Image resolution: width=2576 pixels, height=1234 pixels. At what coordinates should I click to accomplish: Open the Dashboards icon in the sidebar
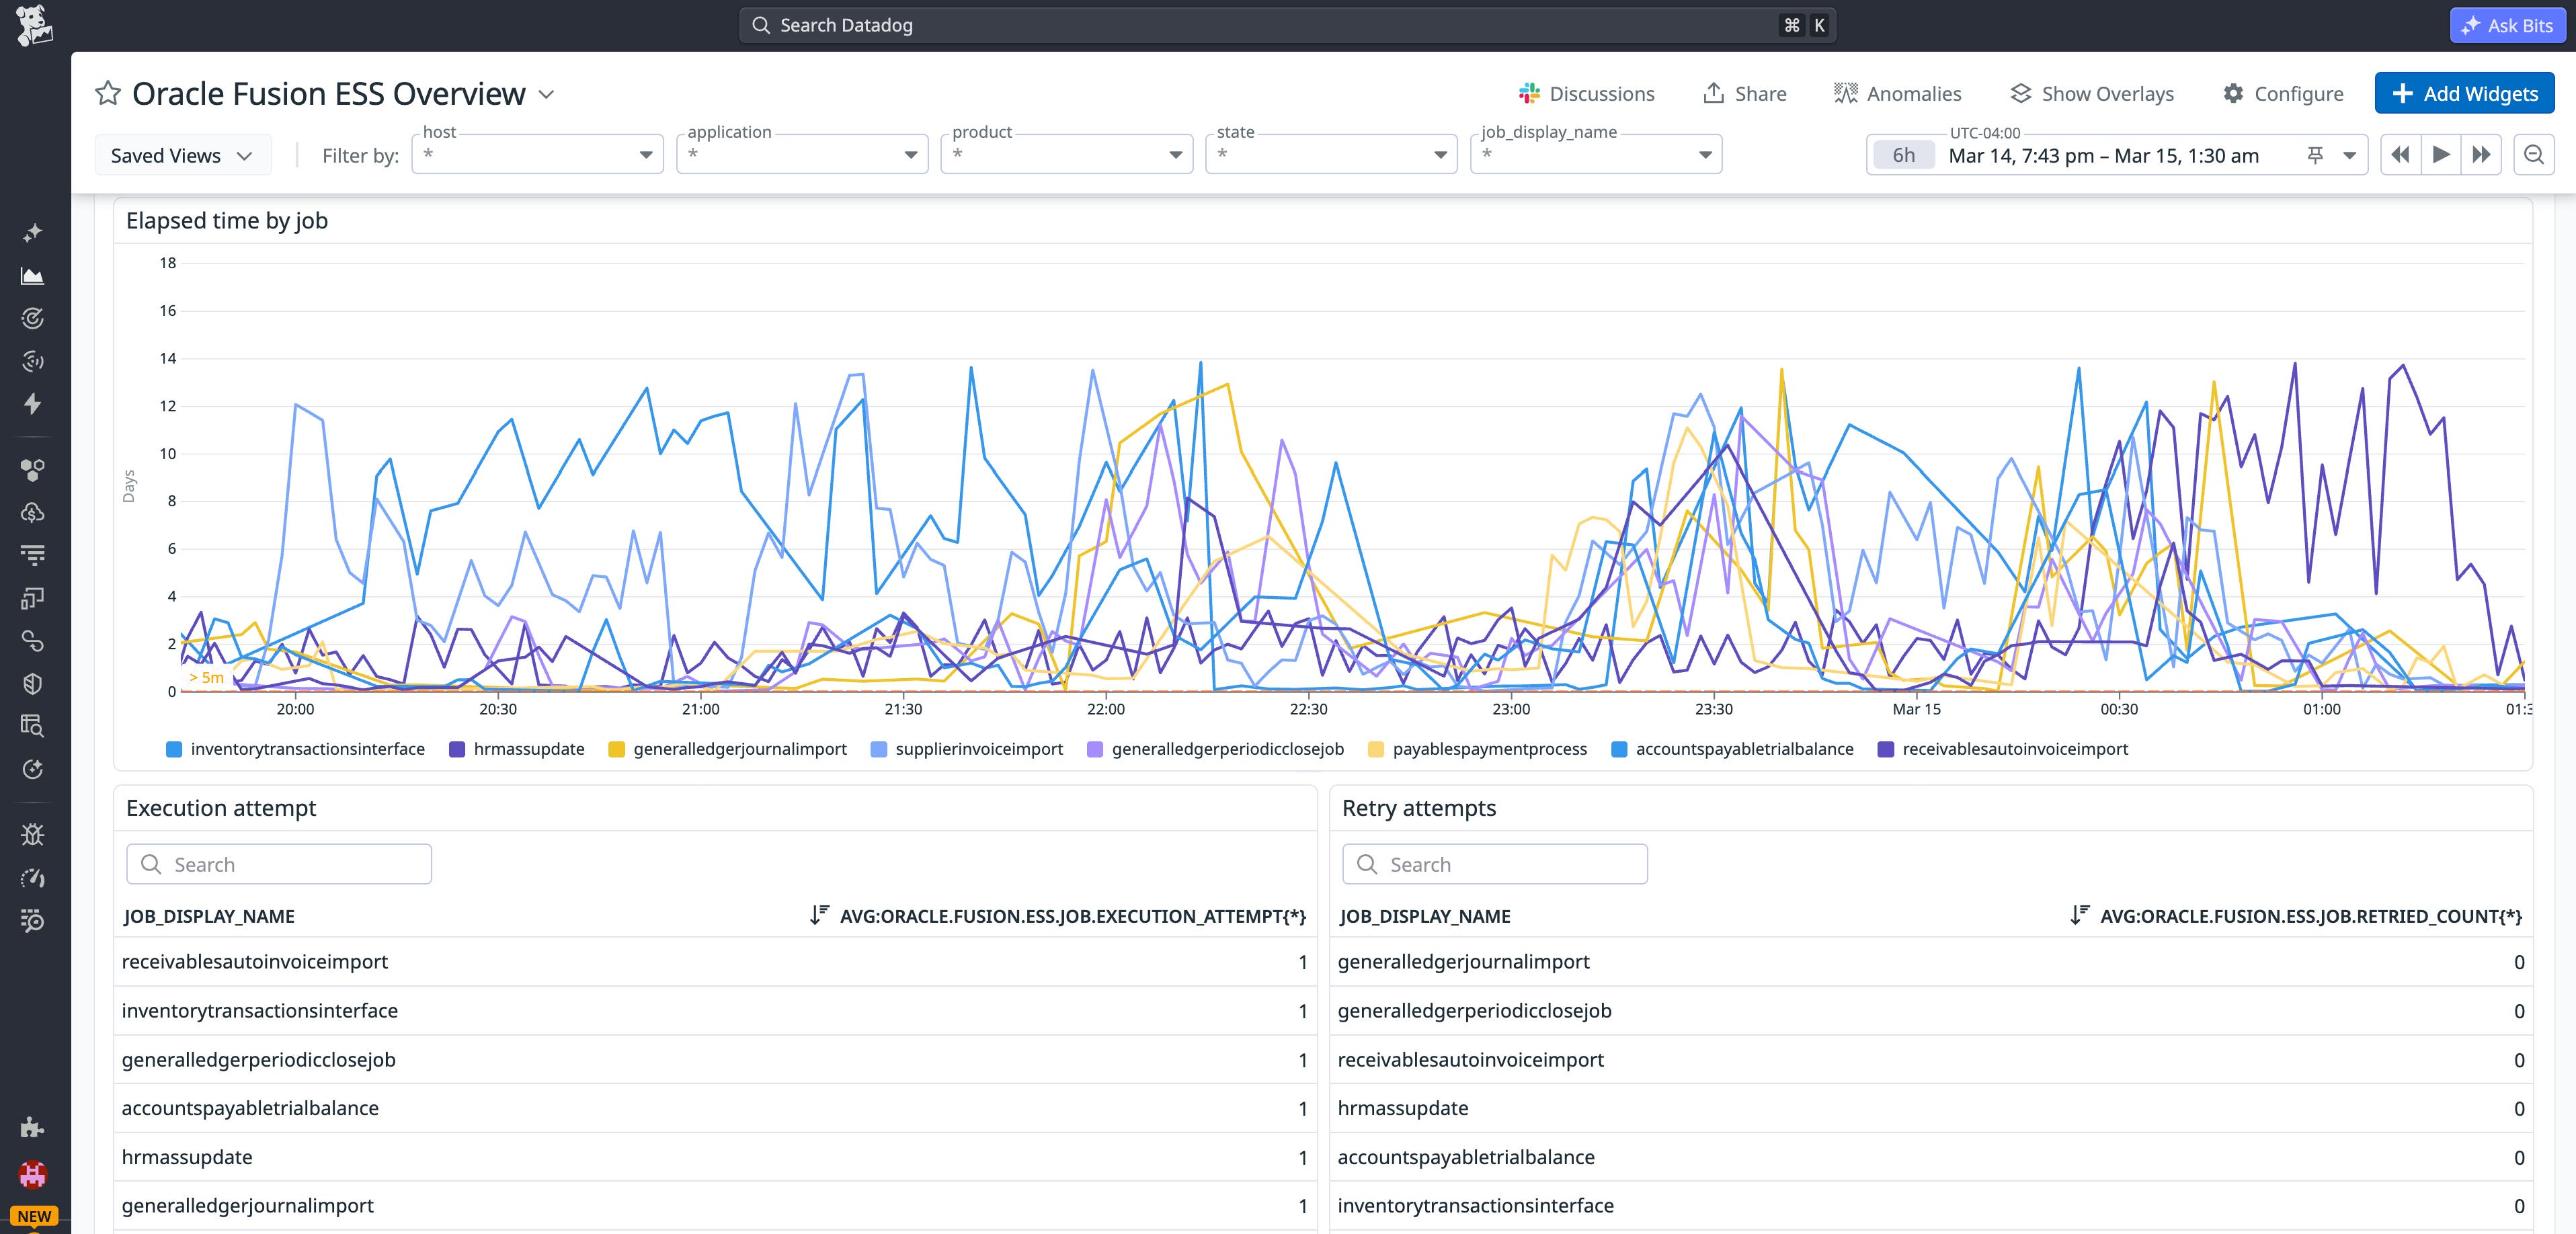click(33, 276)
